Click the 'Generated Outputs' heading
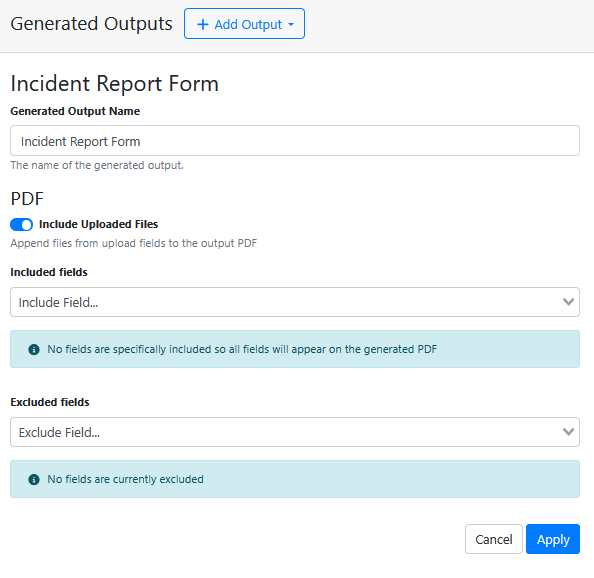Viewport: 594px width, 578px height. click(91, 23)
